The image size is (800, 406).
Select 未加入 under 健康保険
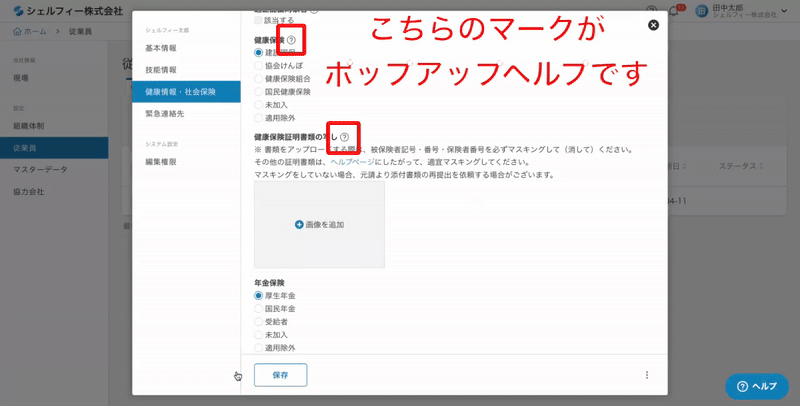(x=258, y=105)
